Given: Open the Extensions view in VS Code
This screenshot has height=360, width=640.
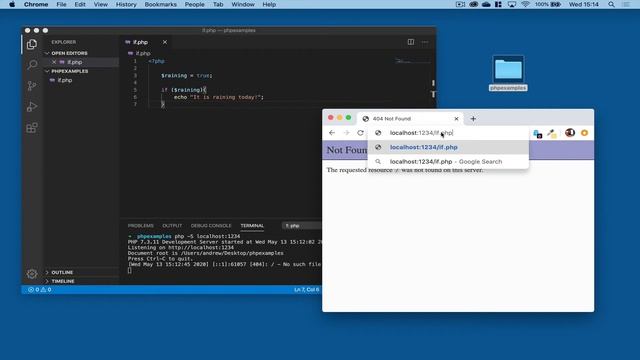Looking at the screenshot, I should click(x=32, y=128).
